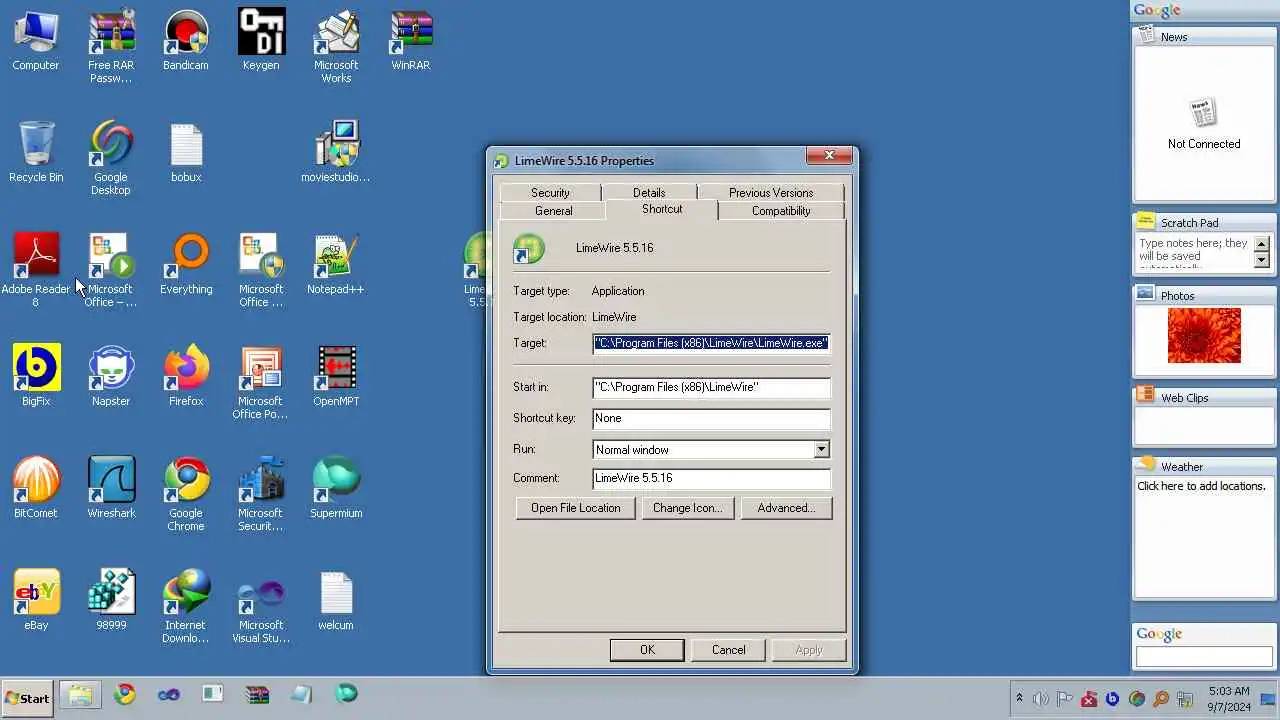
Task: Click the Advanced button
Action: pyautogui.click(x=786, y=508)
